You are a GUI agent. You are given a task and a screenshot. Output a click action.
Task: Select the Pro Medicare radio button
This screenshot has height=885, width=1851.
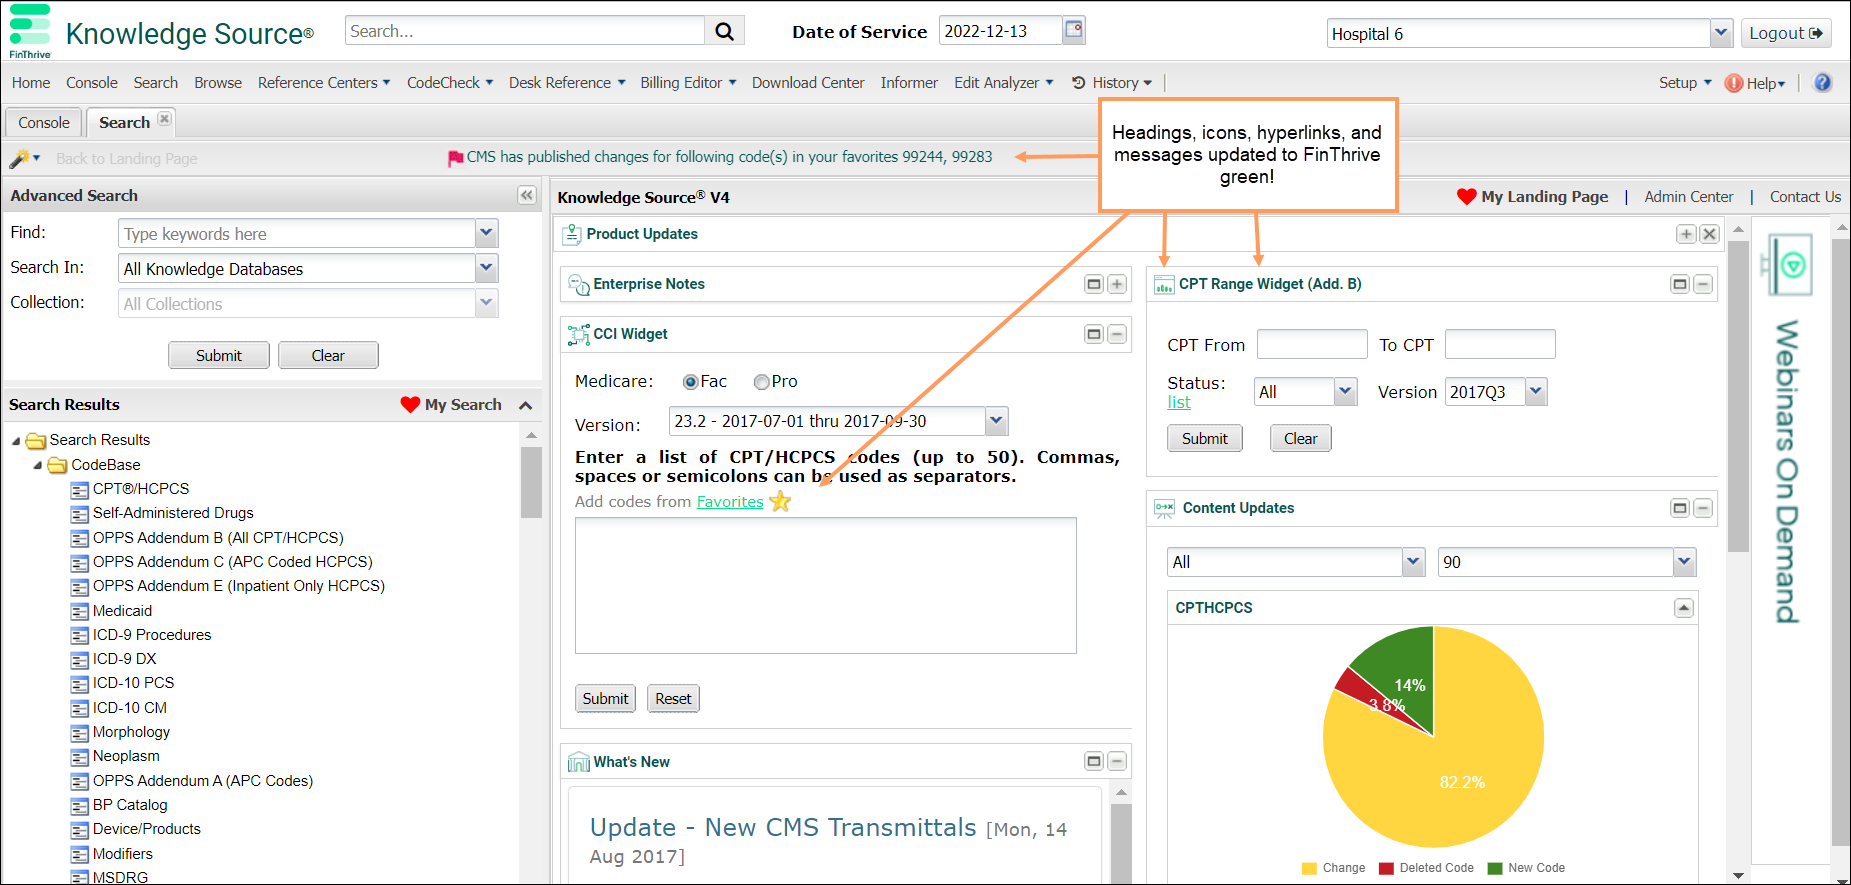coord(761,382)
